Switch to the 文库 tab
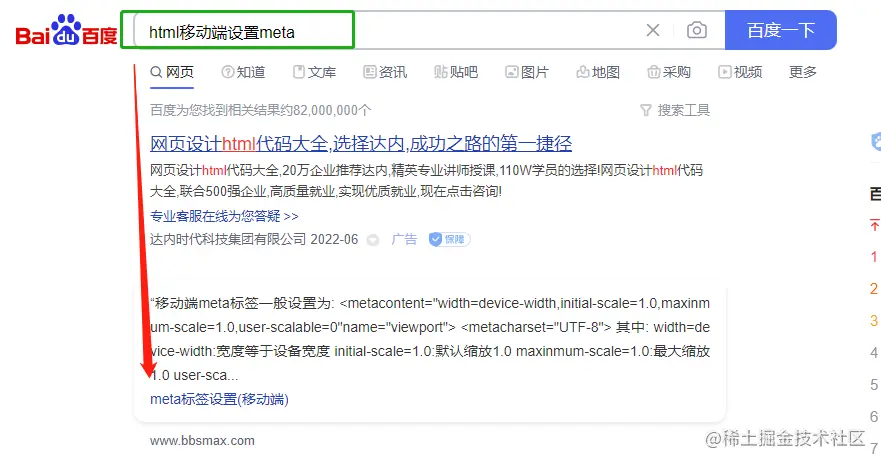The height and width of the screenshot is (464, 881). [315, 72]
